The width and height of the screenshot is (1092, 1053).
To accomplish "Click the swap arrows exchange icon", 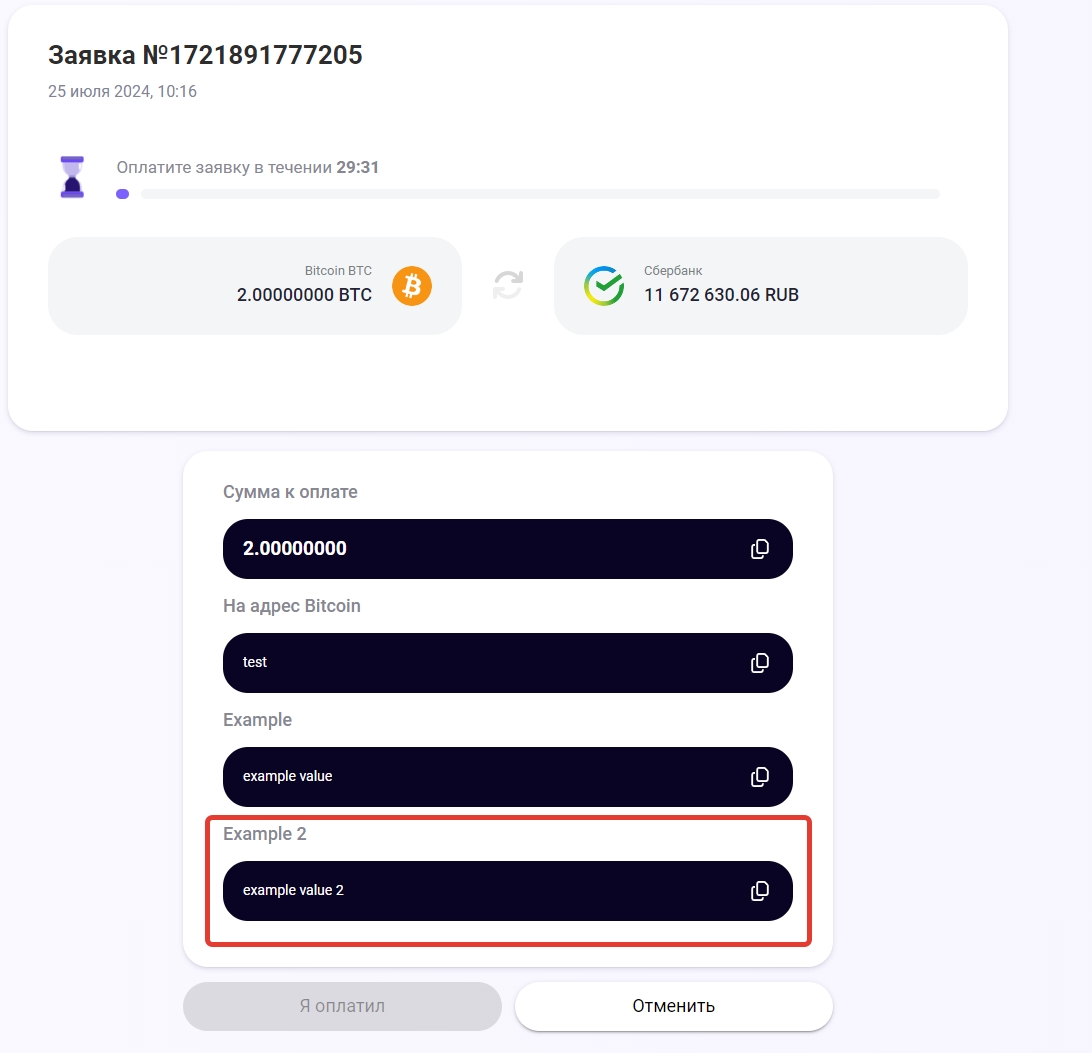I will 508,286.
